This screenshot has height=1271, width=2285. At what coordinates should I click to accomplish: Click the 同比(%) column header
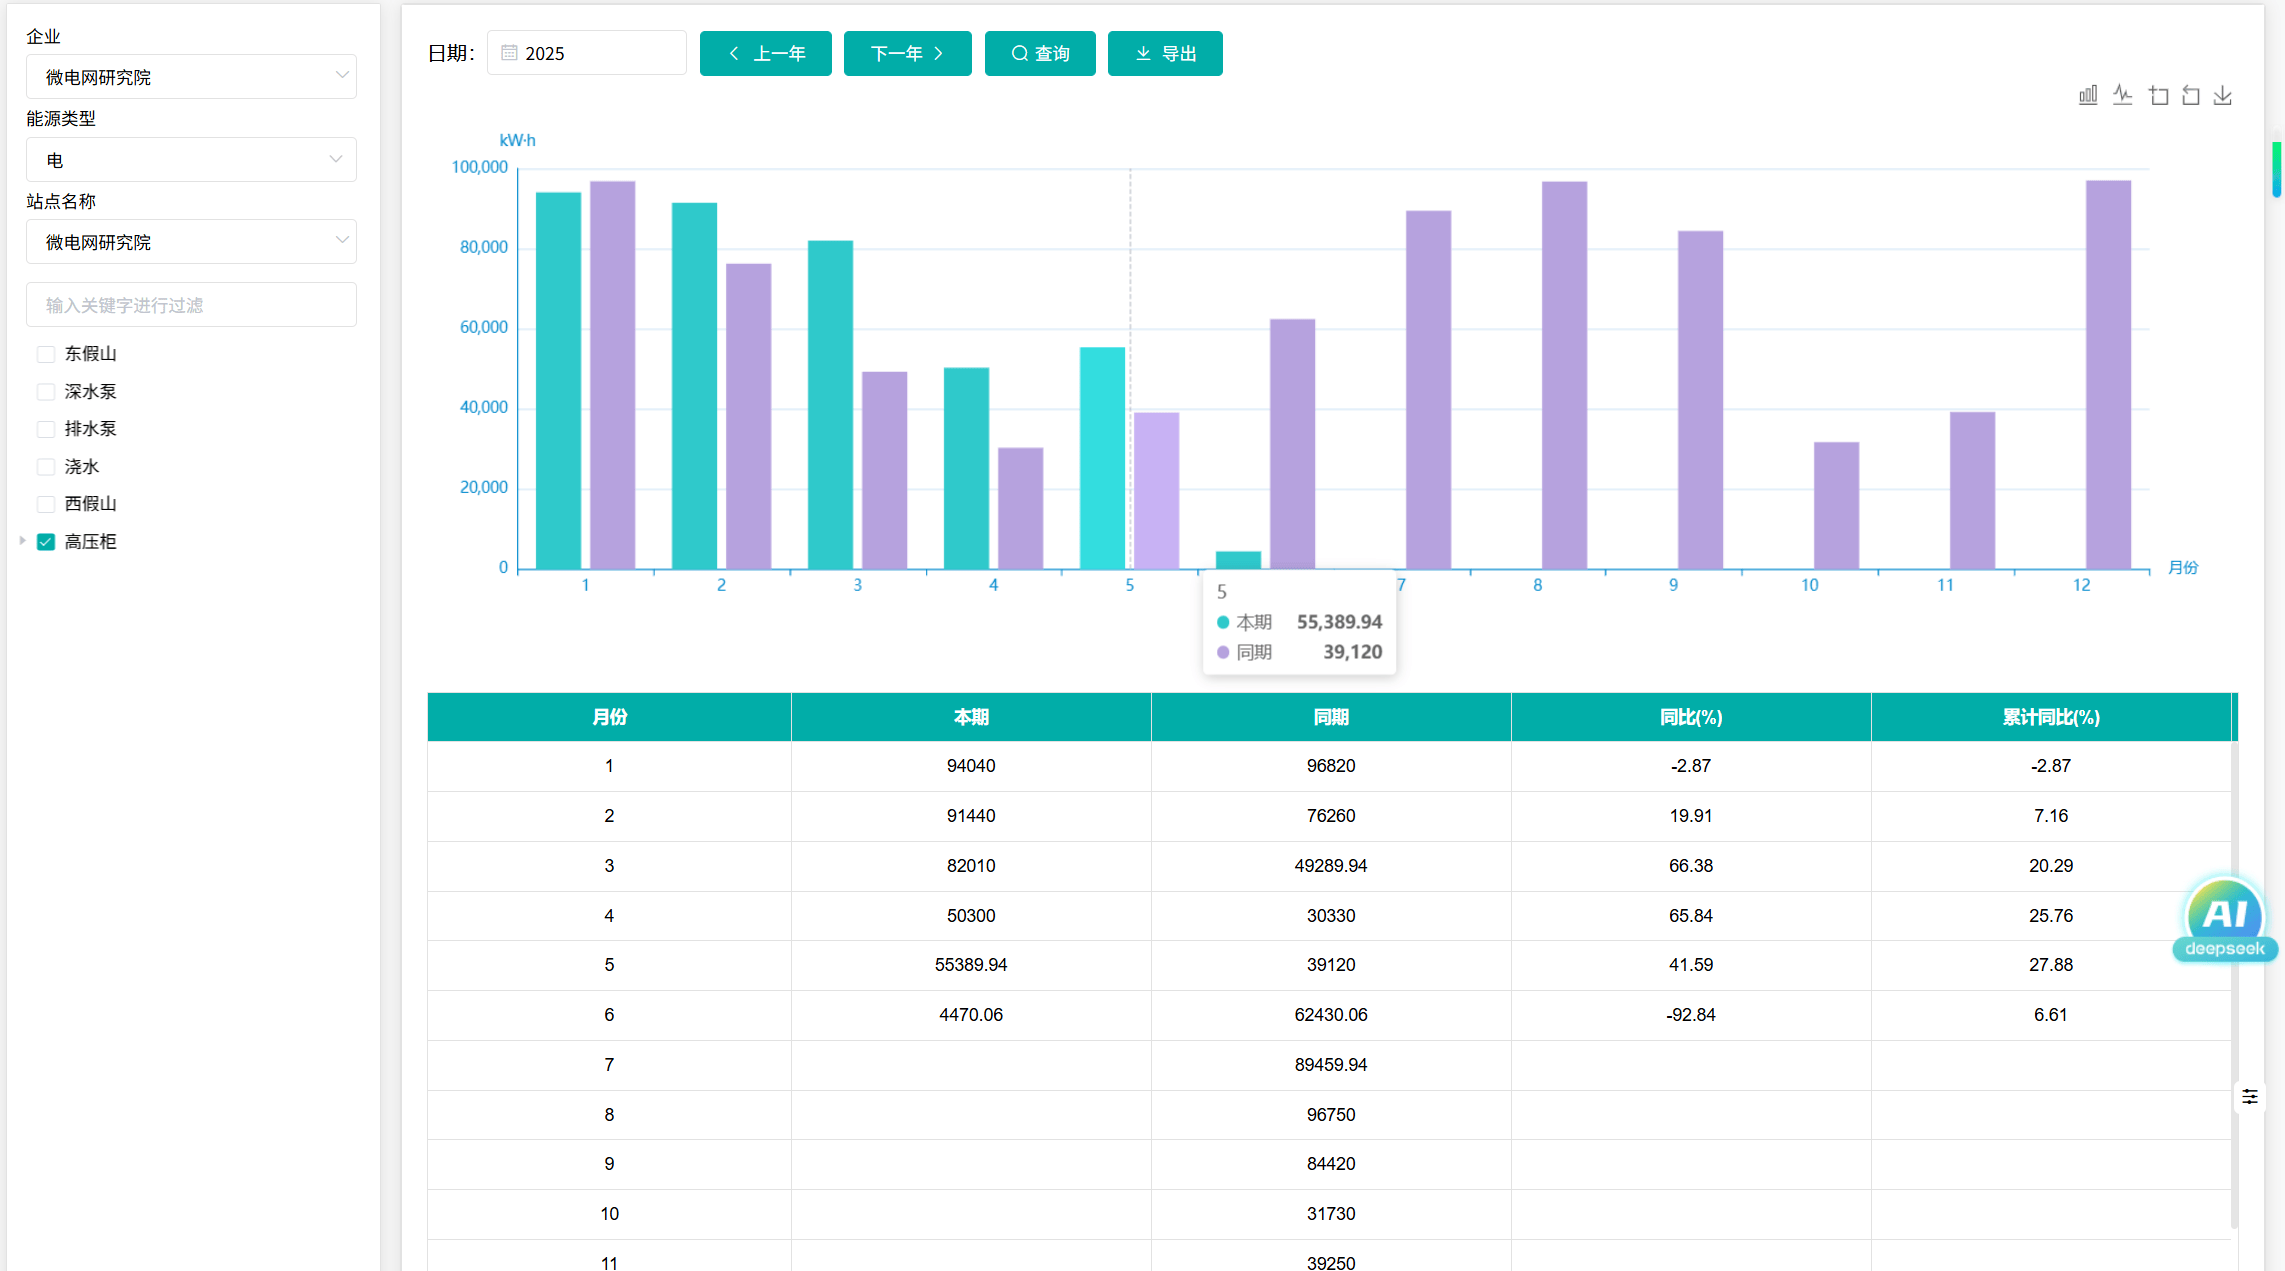point(1690,717)
